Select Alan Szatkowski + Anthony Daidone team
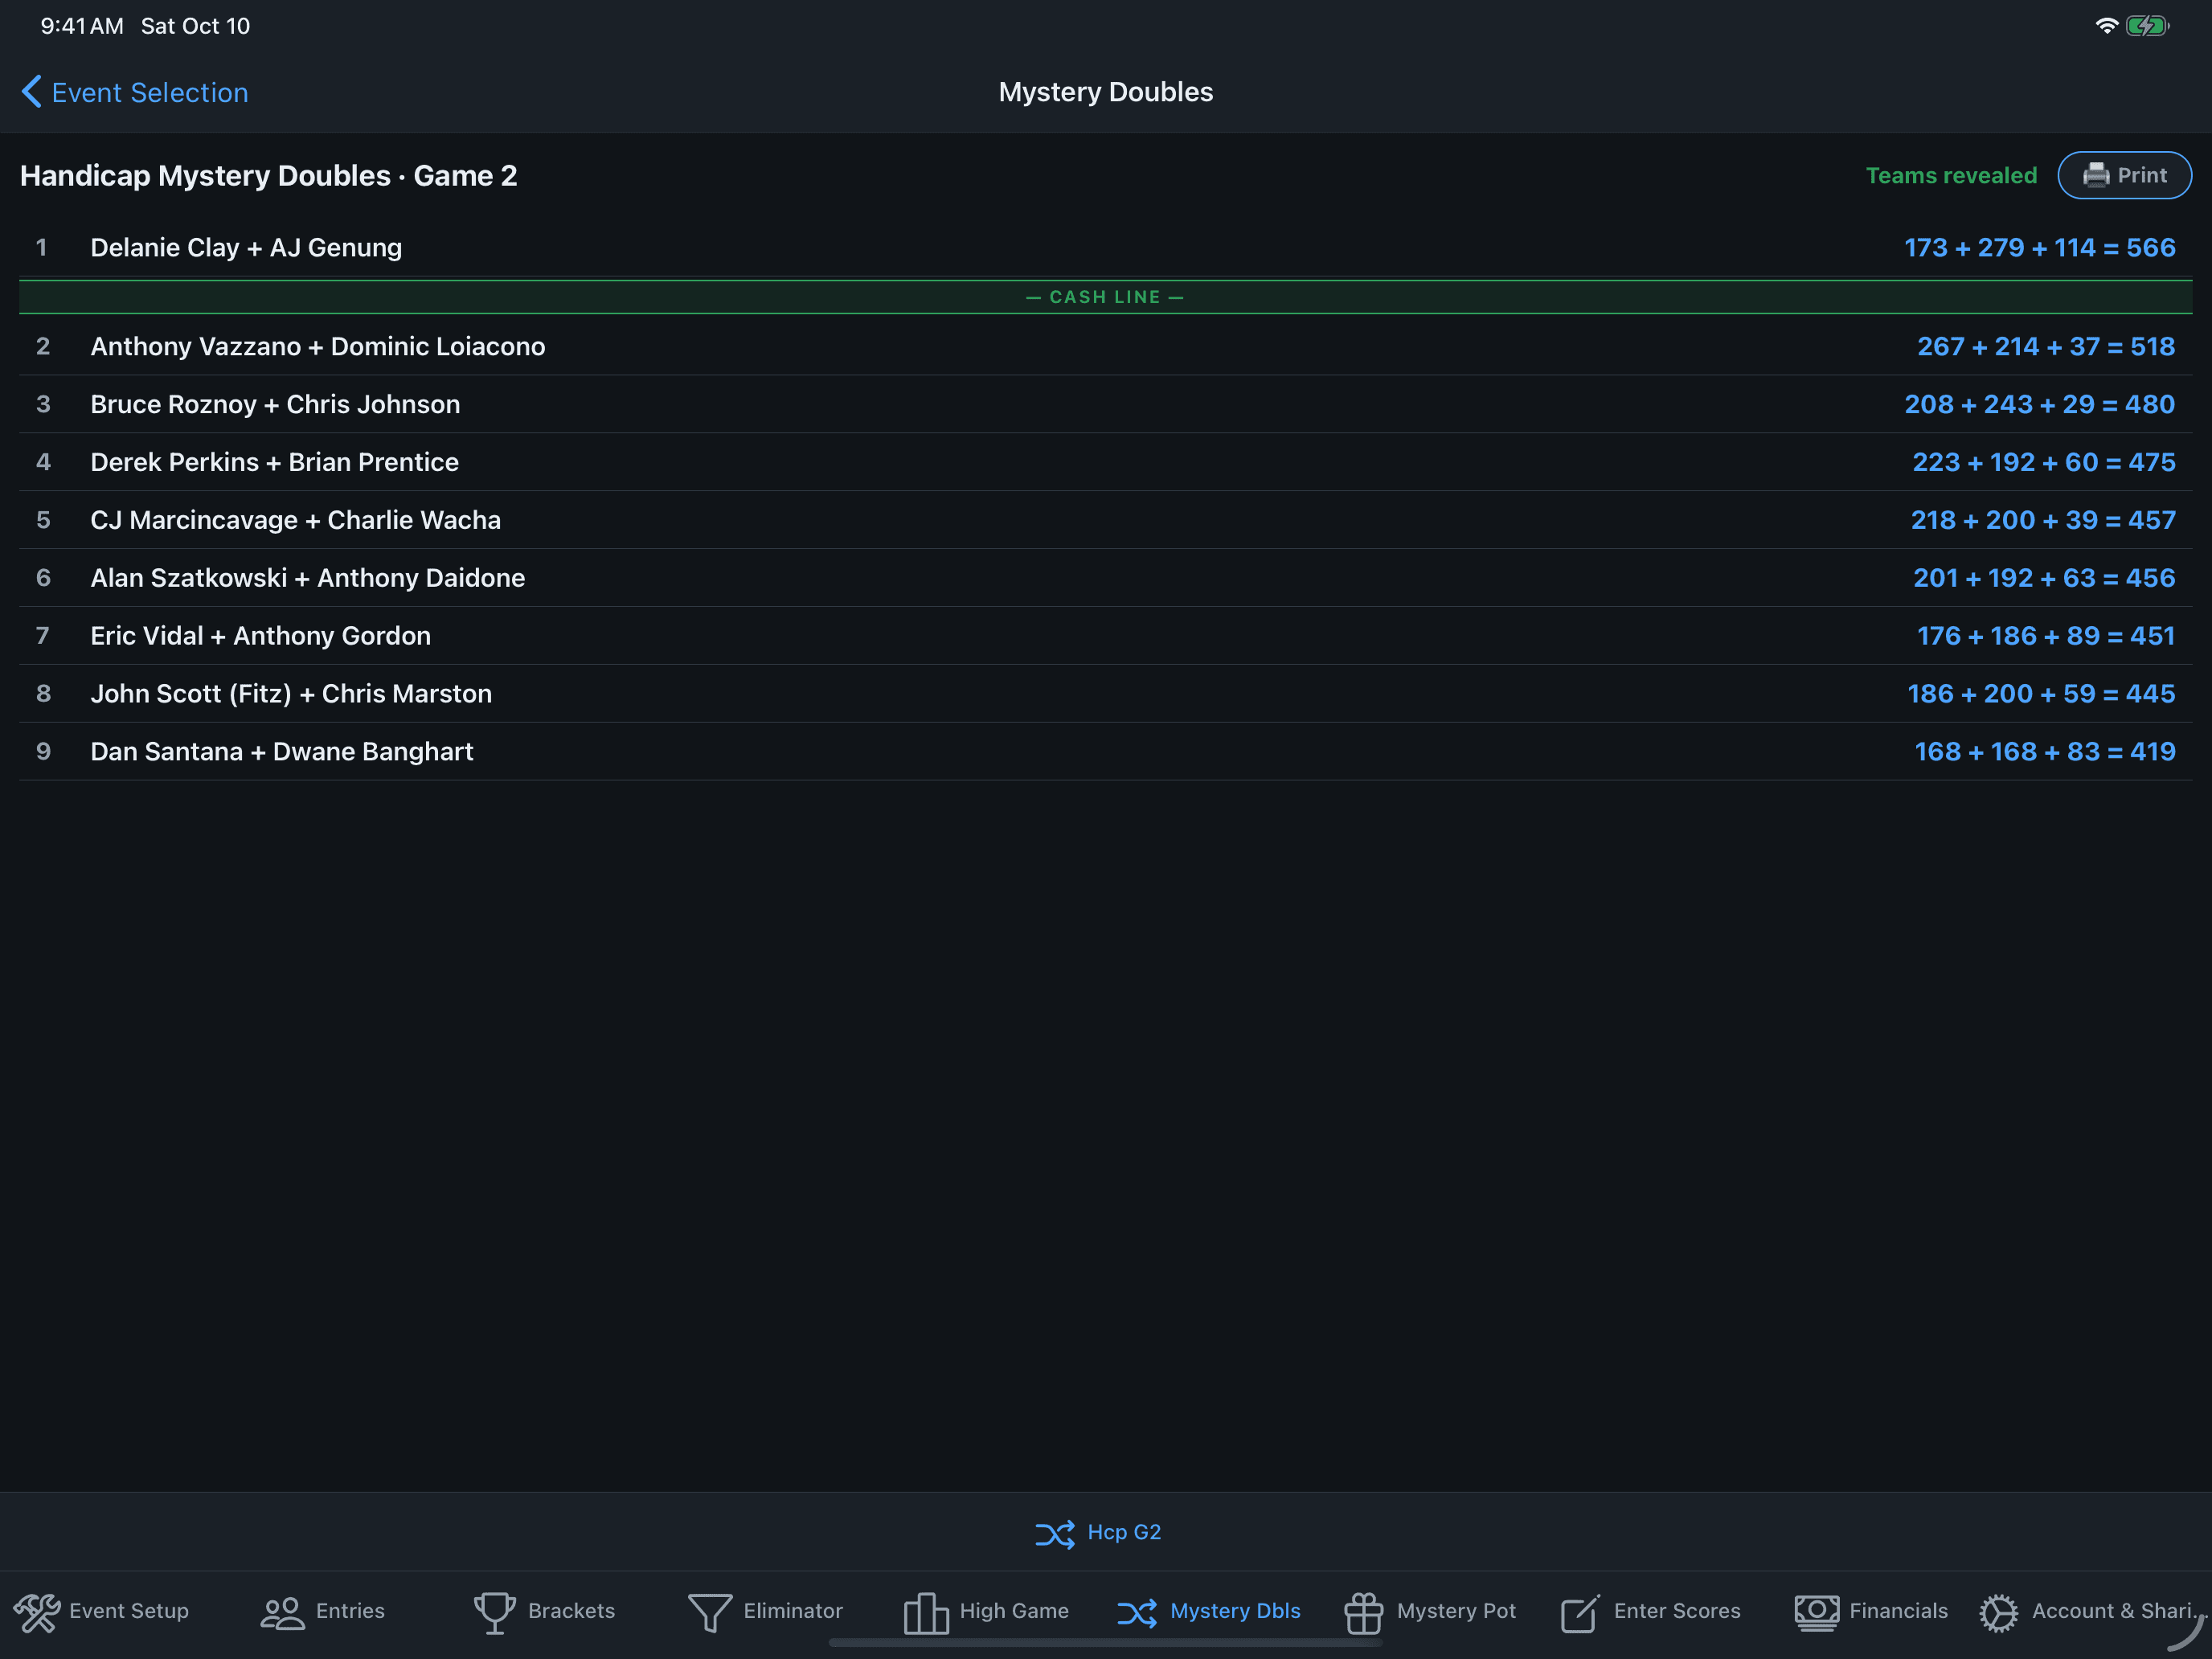Viewport: 2212px width, 1659px height. pos(1106,578)
